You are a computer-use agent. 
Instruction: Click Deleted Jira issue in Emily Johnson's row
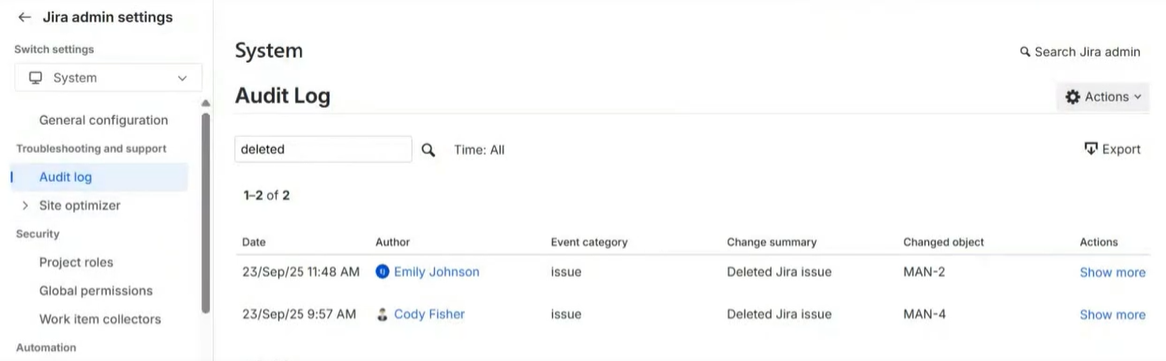tap(779, 272)
